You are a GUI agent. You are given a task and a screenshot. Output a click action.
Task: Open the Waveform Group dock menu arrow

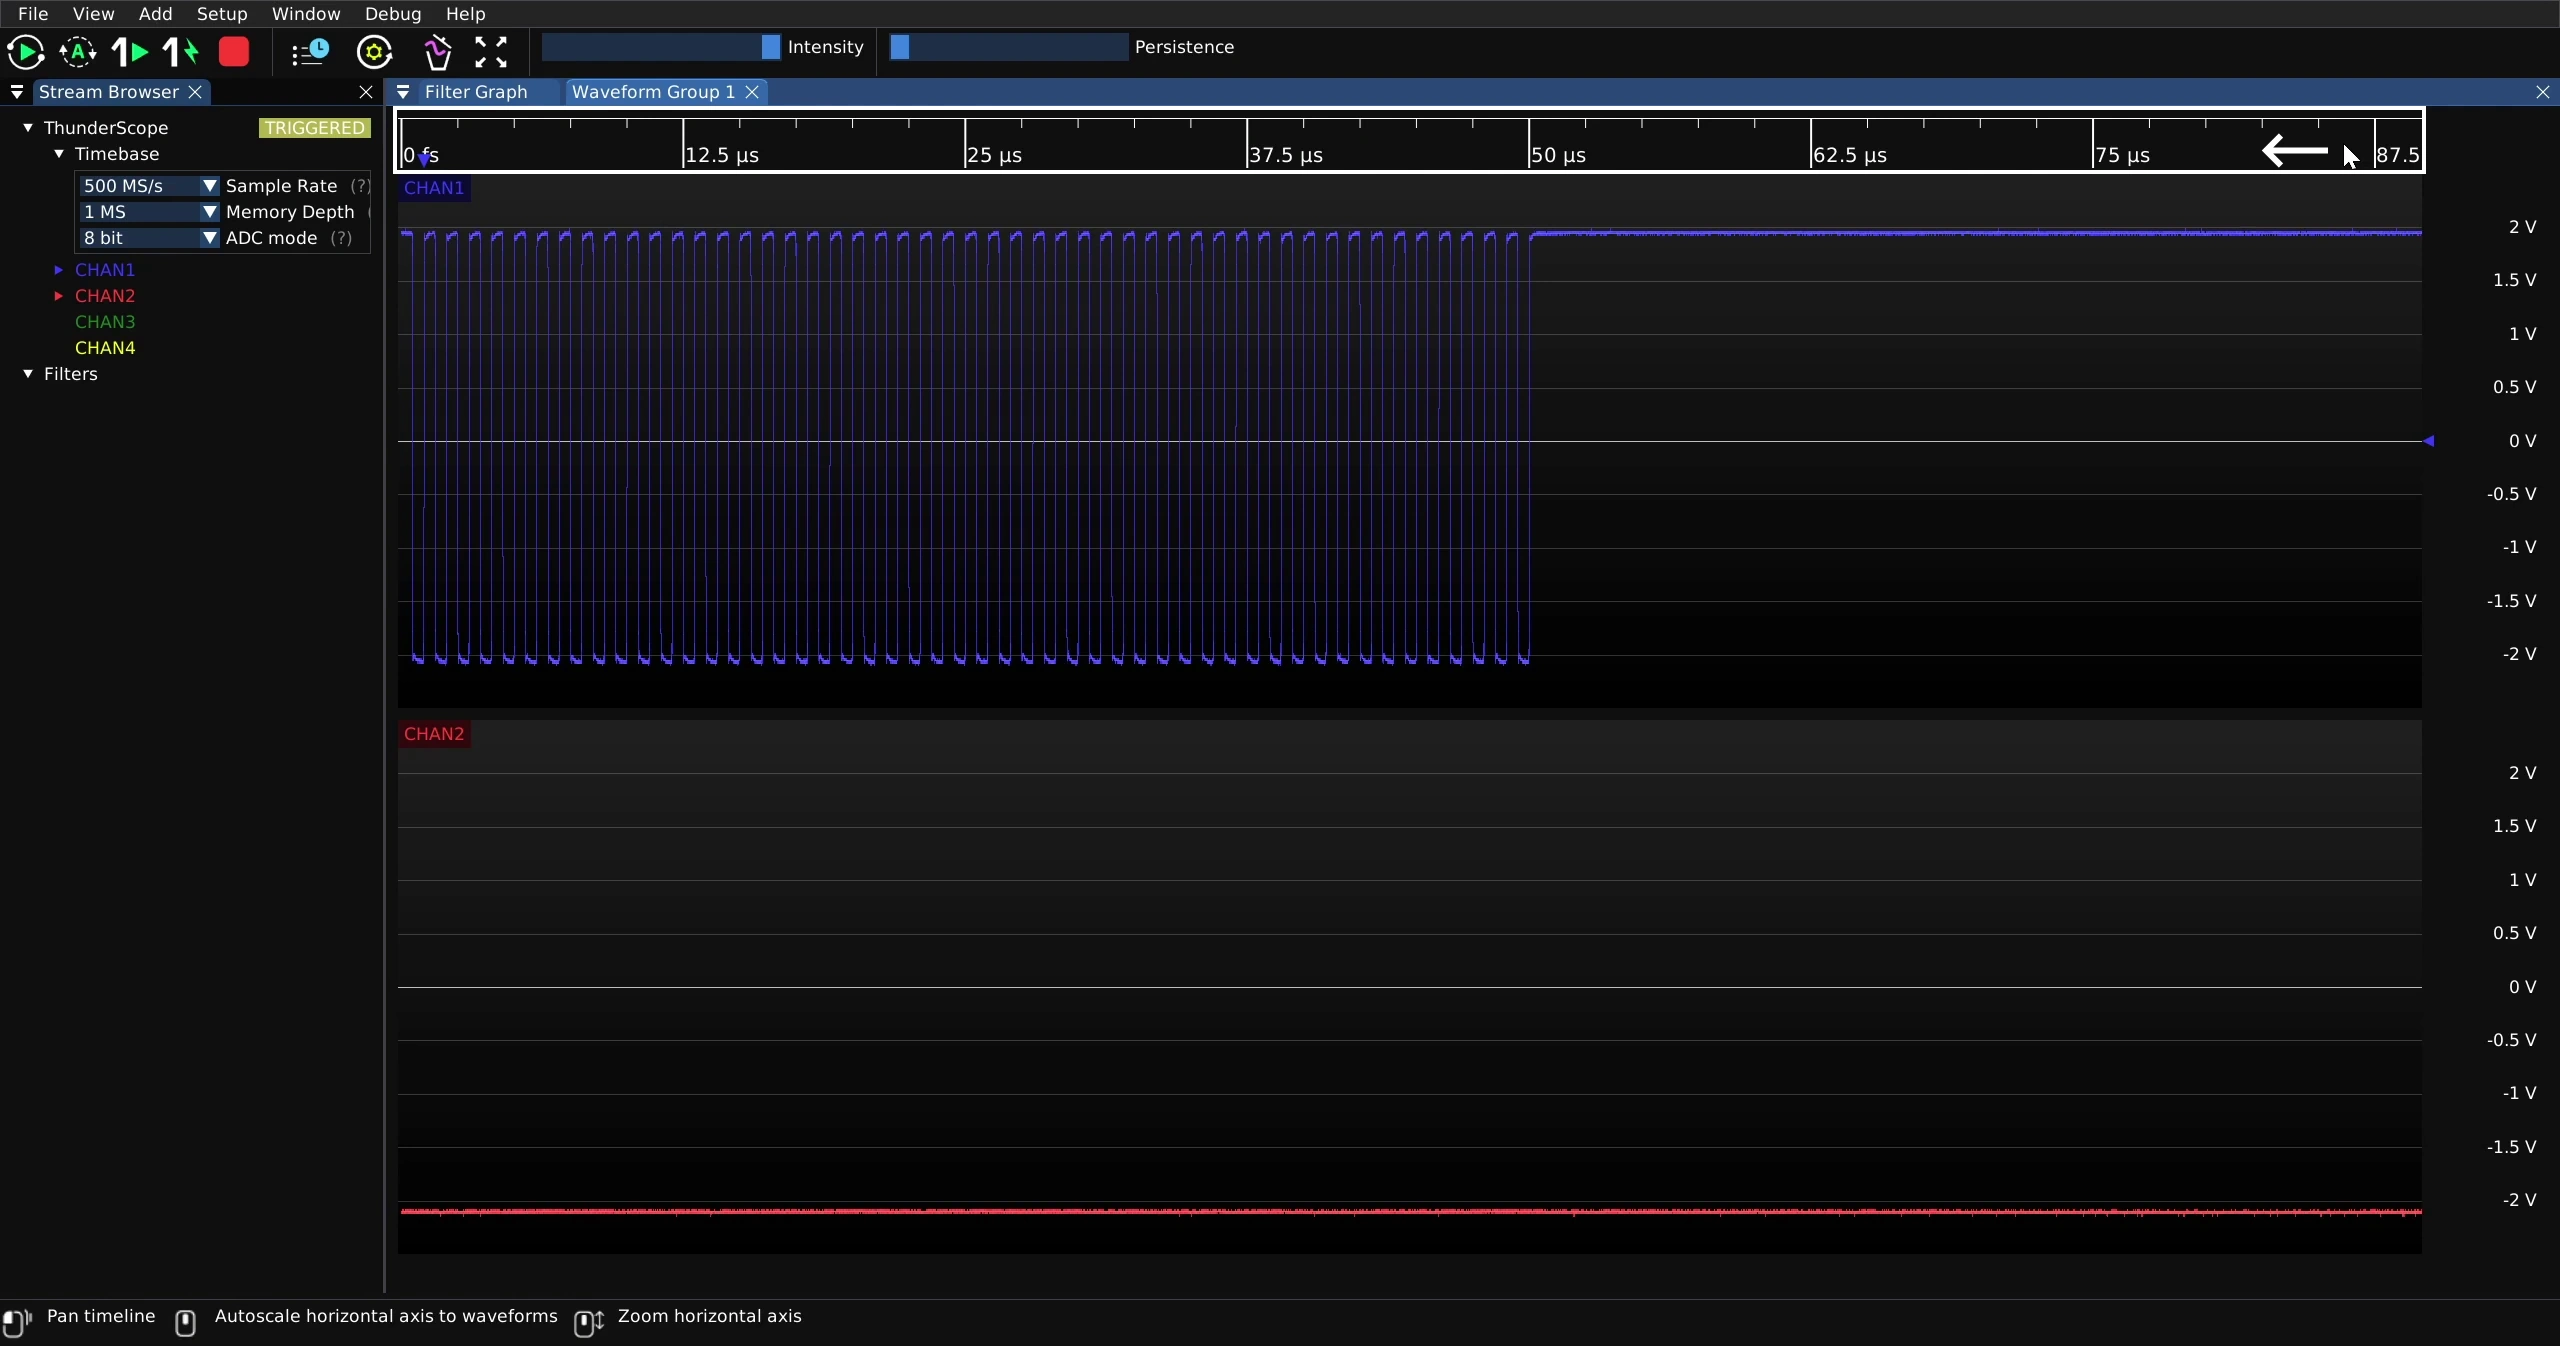coord(403,92)
